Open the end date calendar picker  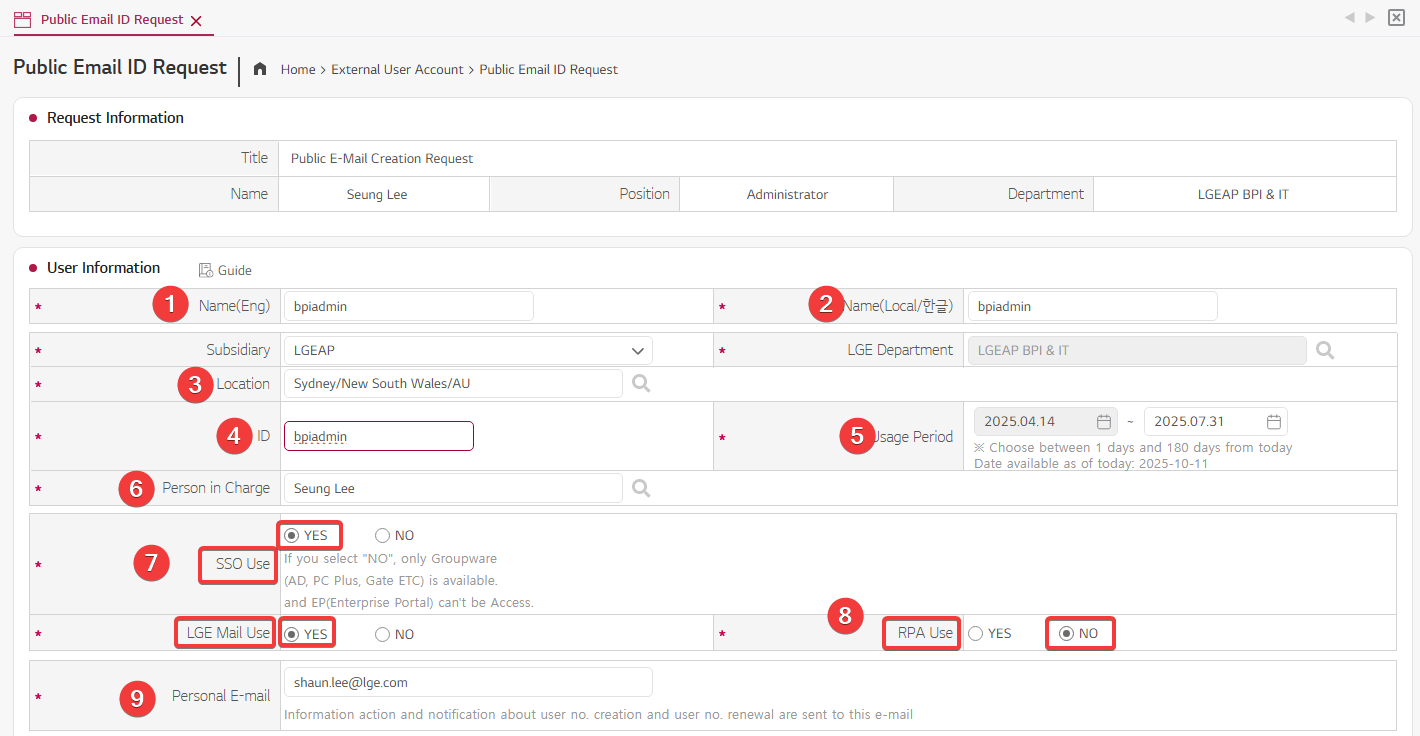pos(1273,421)
